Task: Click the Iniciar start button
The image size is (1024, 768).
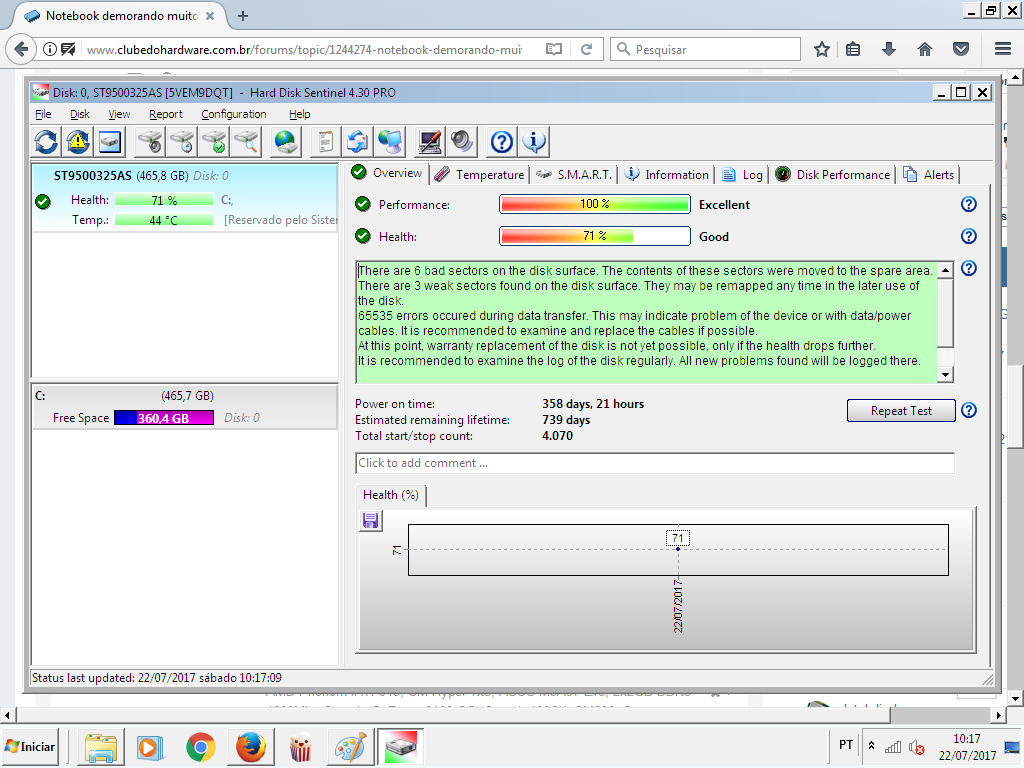Action: click(30, 747)
